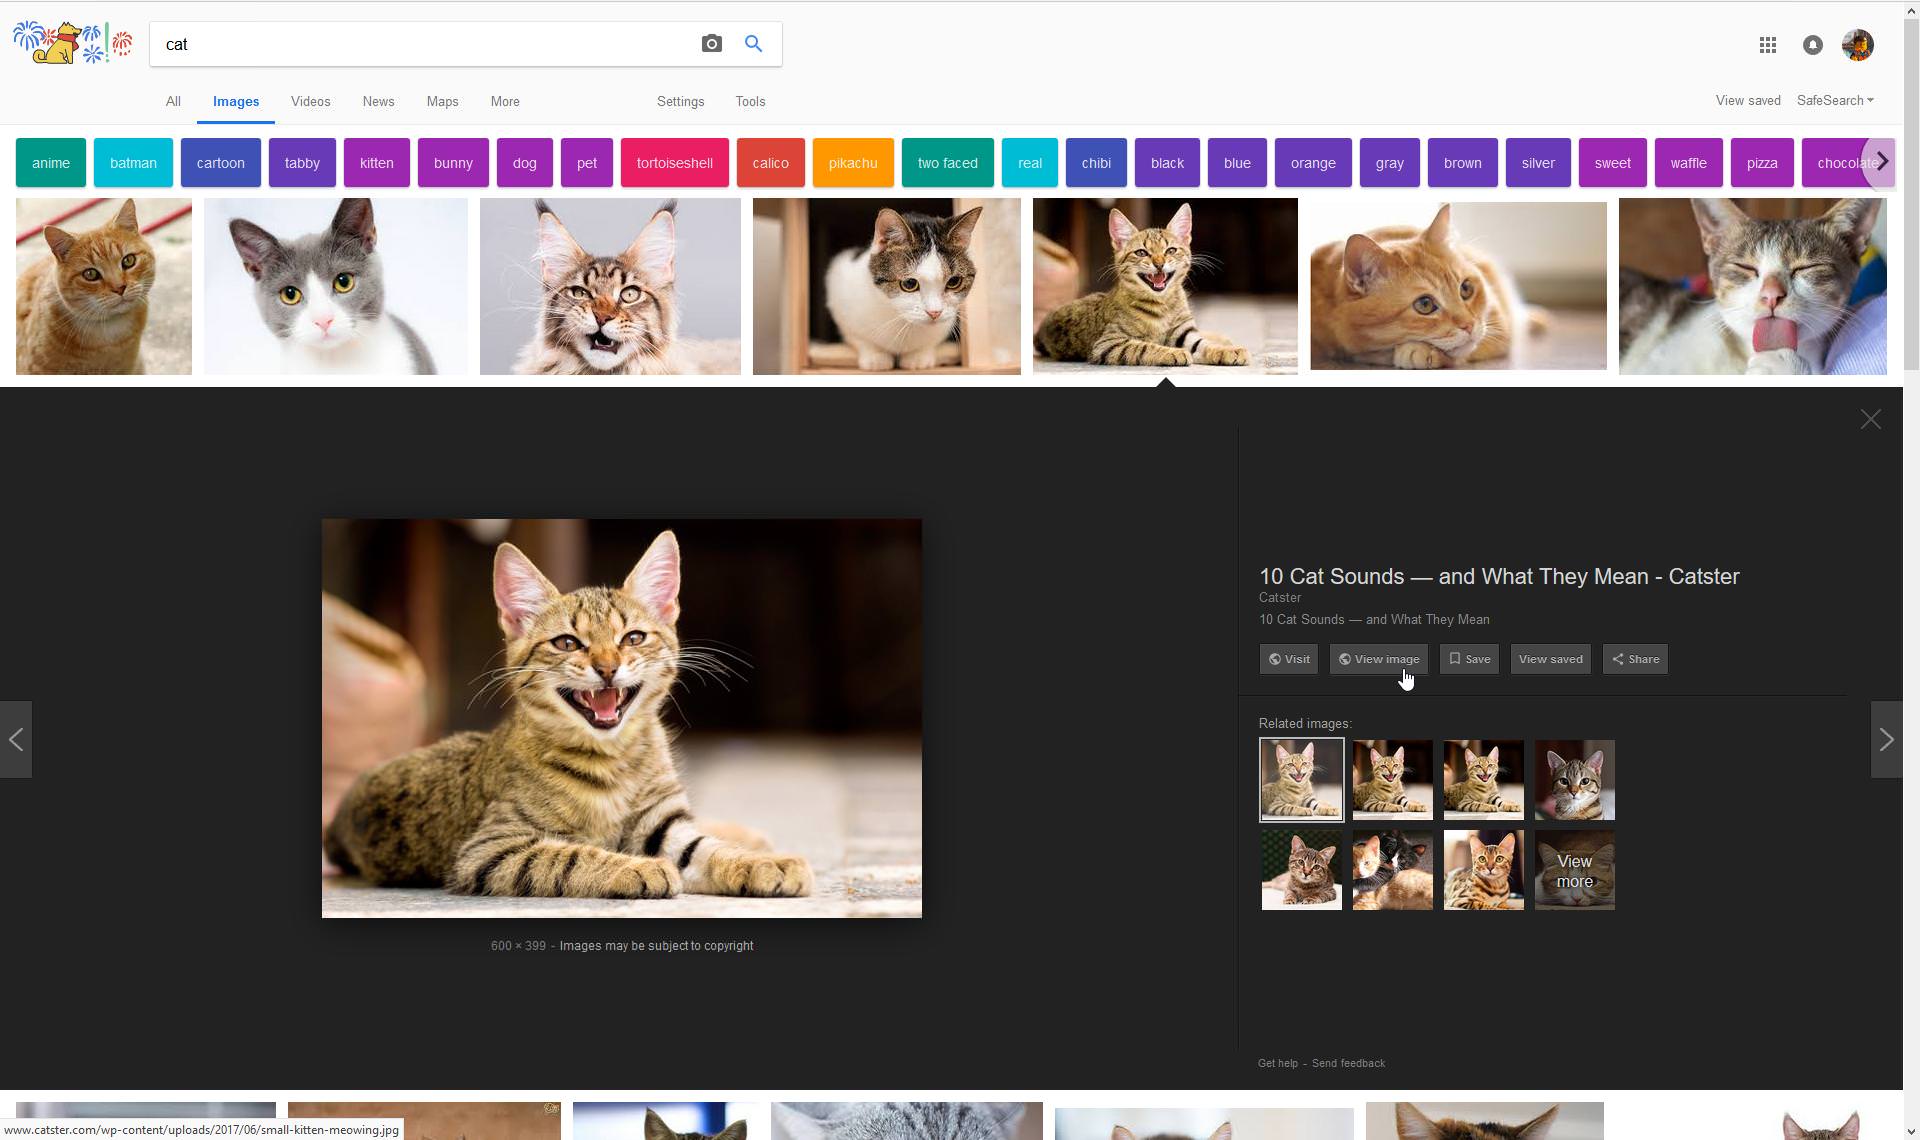
Task: Close the image preview panel
Action: 1870,420
